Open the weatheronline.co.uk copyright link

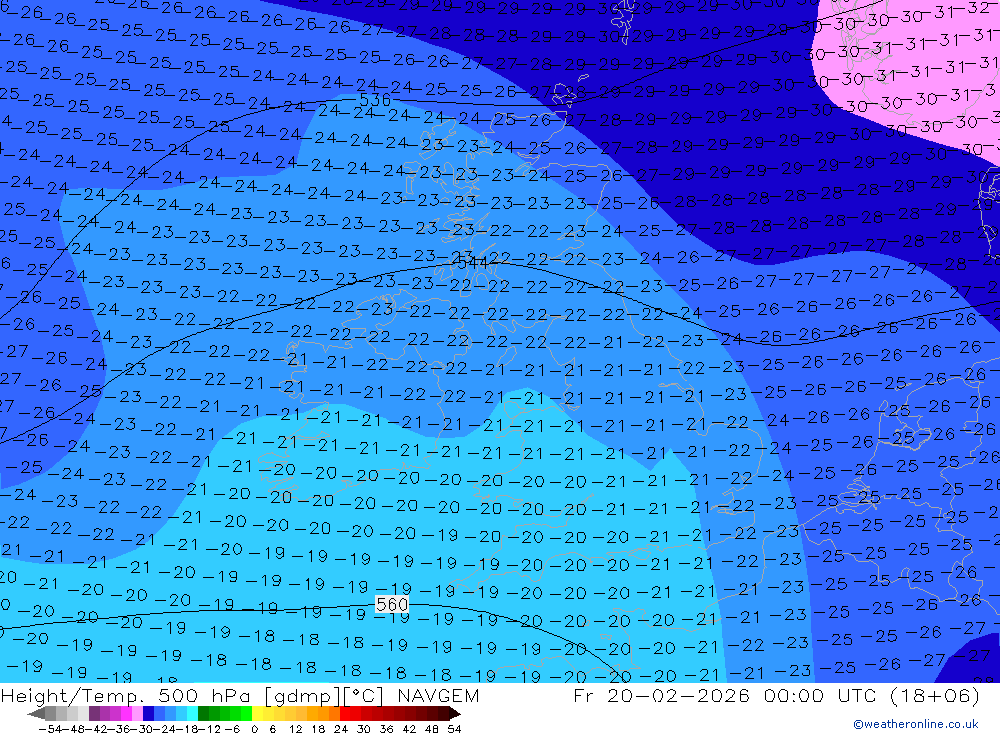[x=915, y=724]
